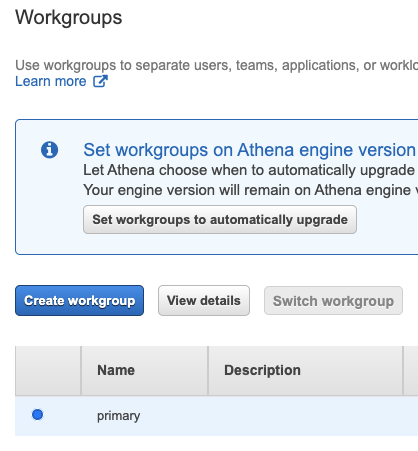This screenshot has width=418, height=451.
Task: Select the primary workgroup radio button
Action: coord(37,415)
